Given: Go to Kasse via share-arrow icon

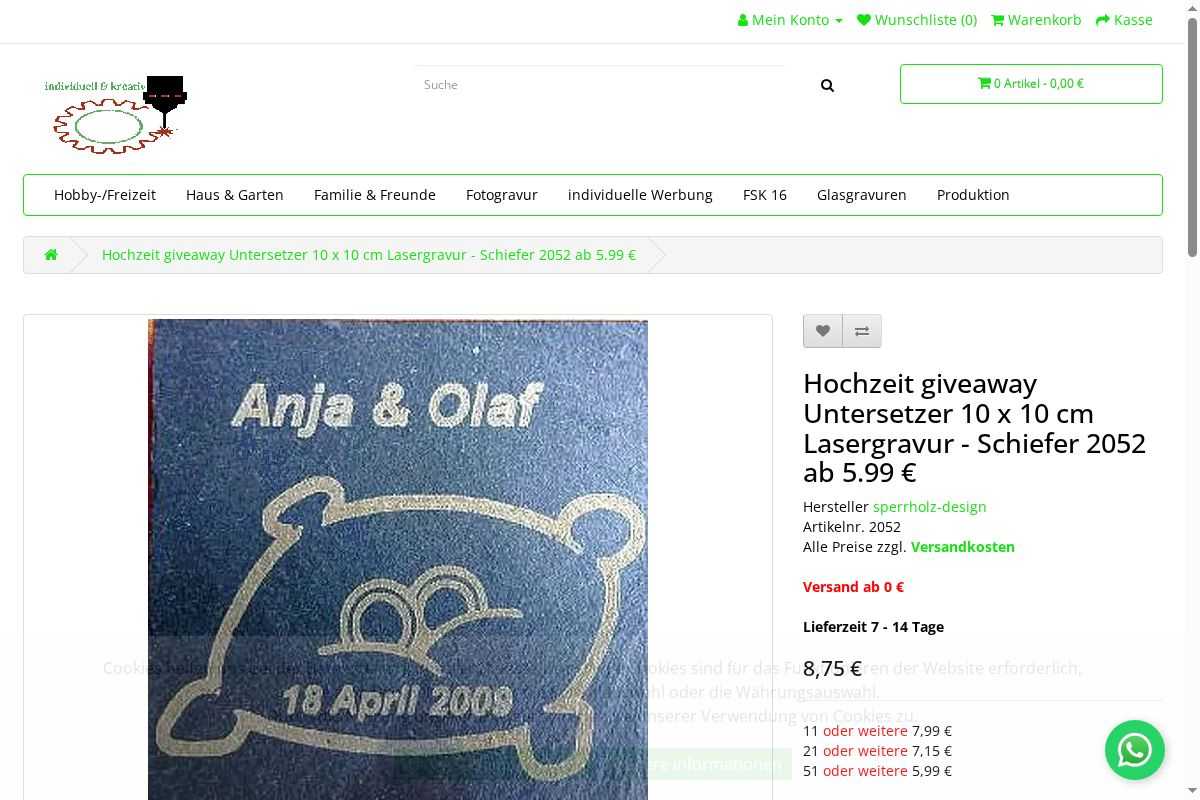Looking at the screenshot, I should tap(1124, 20).
